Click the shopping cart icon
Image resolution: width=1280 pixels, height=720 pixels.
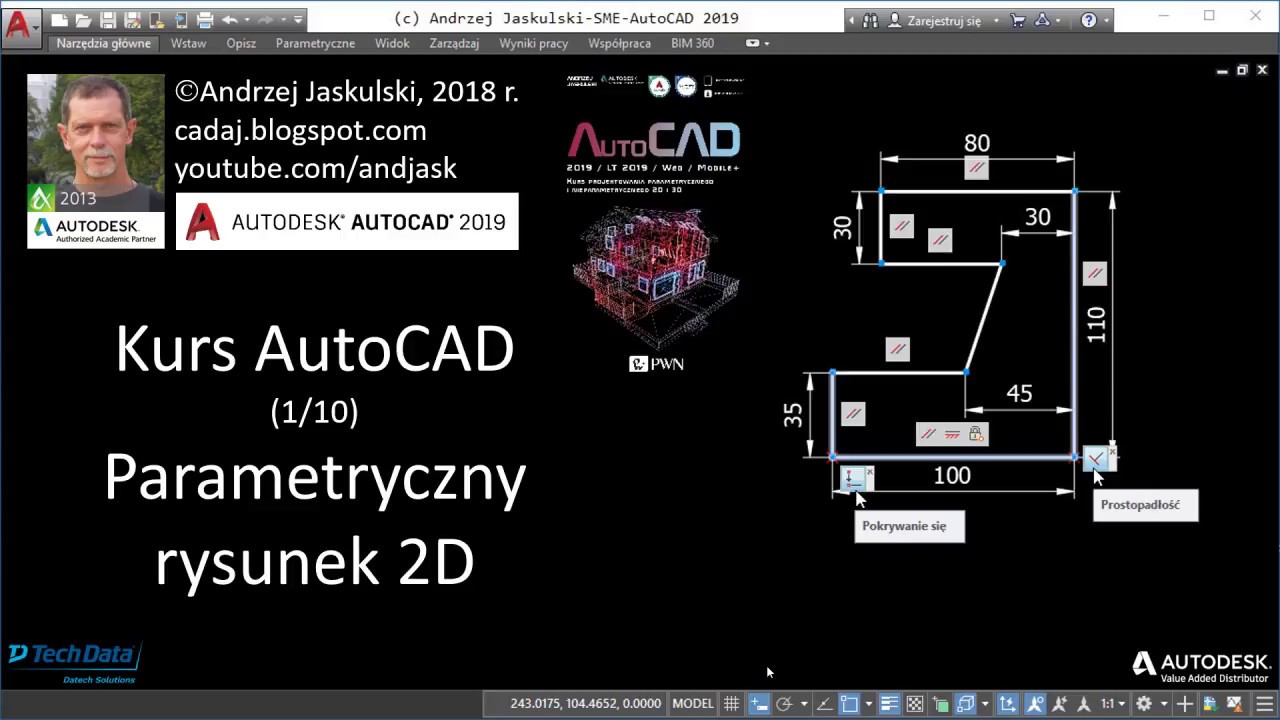tap(1018, 20)
